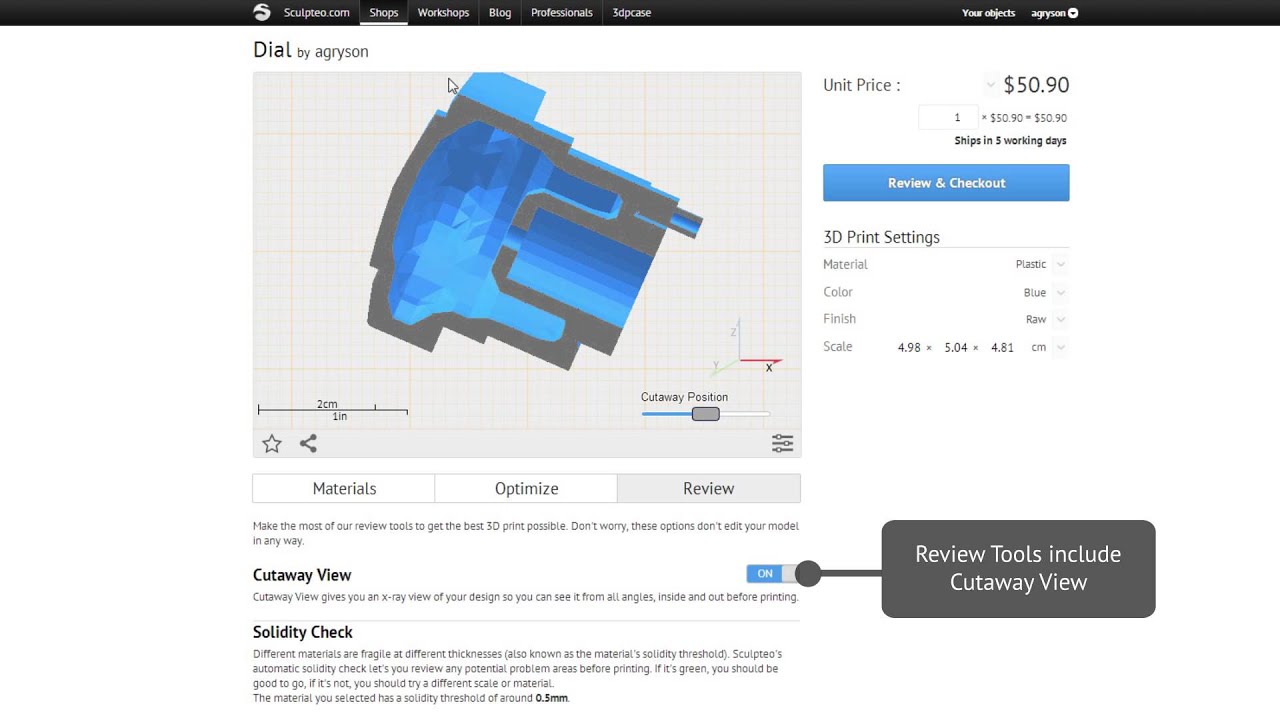Expand the Material dropdown showing Plastic

point(1060,264)
